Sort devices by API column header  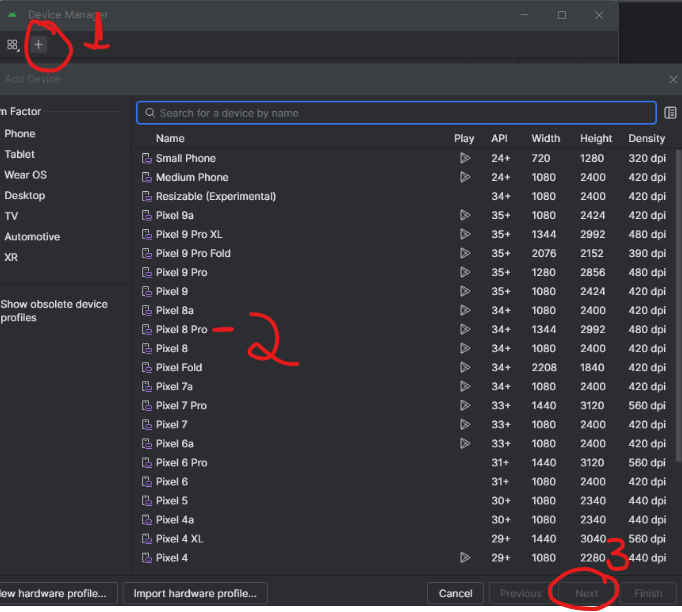(499, 139)
